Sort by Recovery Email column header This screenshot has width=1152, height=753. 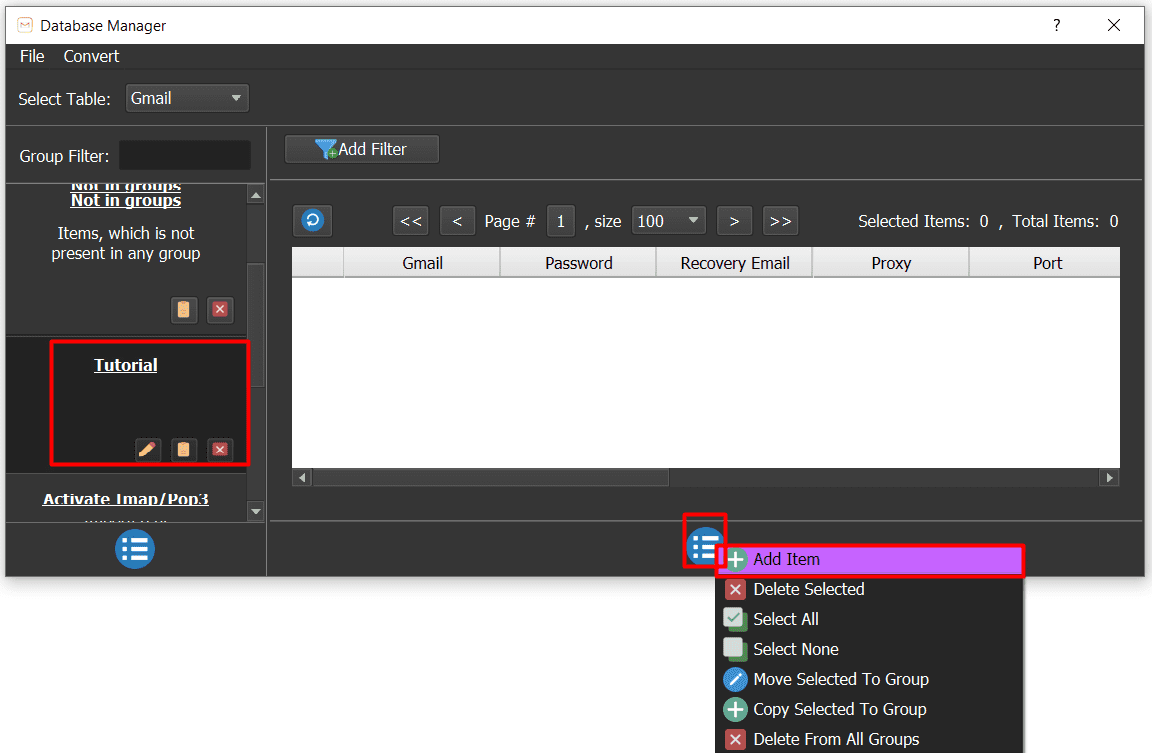pos(735,263)
